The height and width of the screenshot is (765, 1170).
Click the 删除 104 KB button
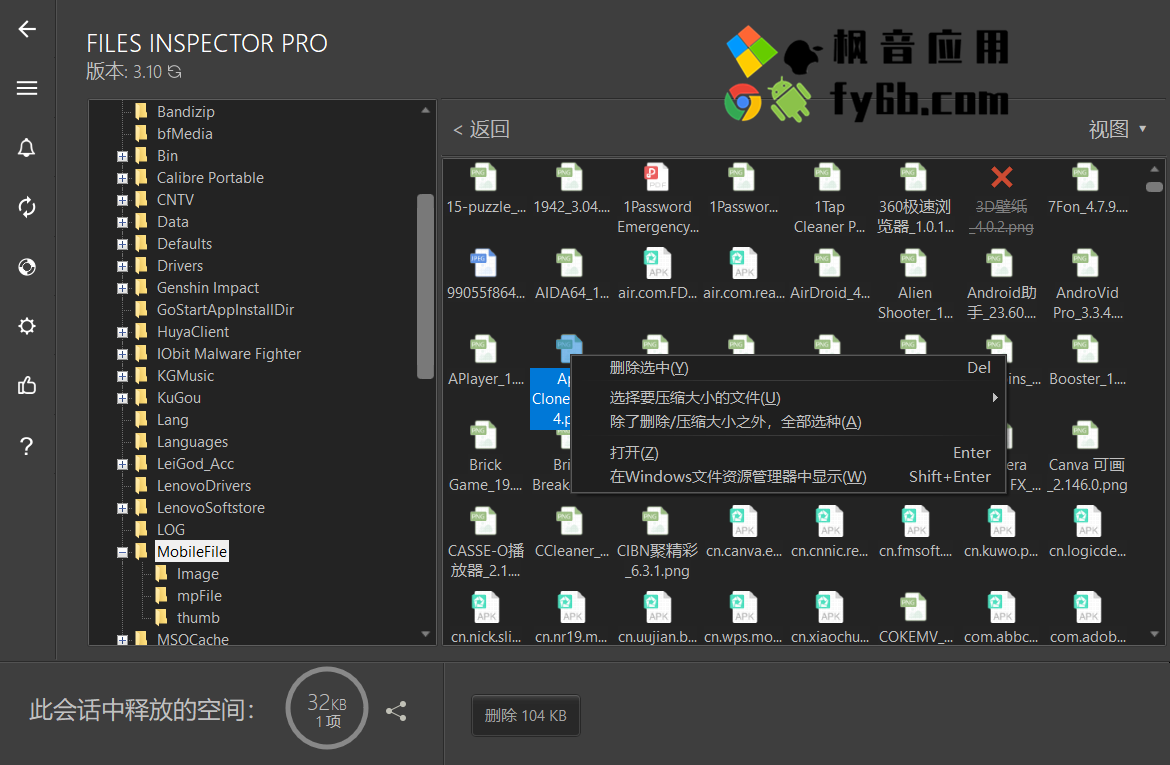coord(525,716)
